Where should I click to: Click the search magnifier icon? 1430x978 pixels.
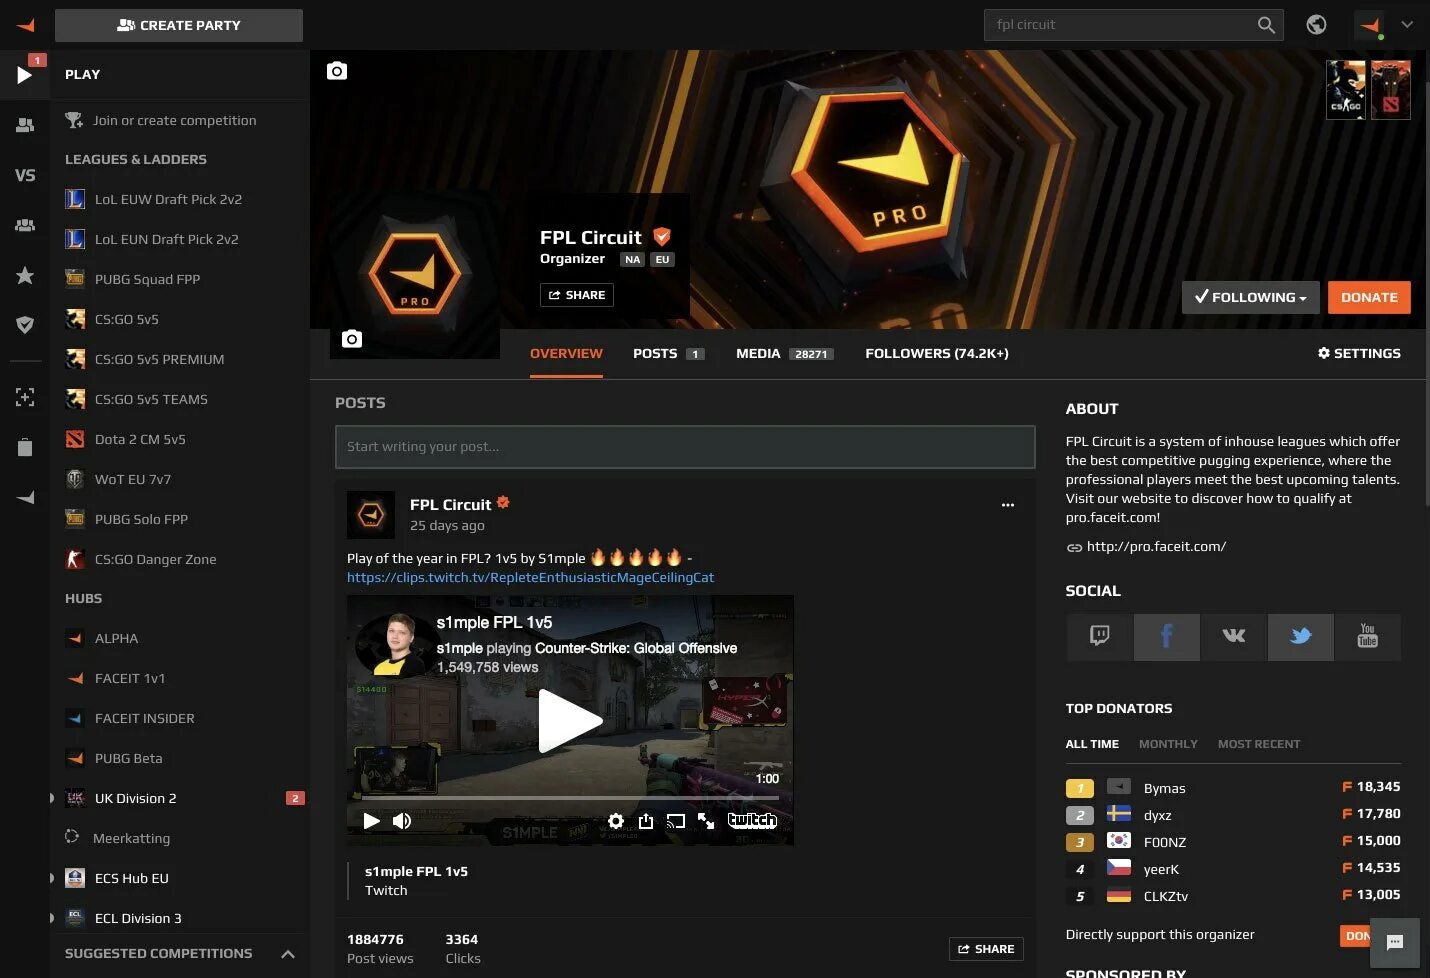point(1266,25)
